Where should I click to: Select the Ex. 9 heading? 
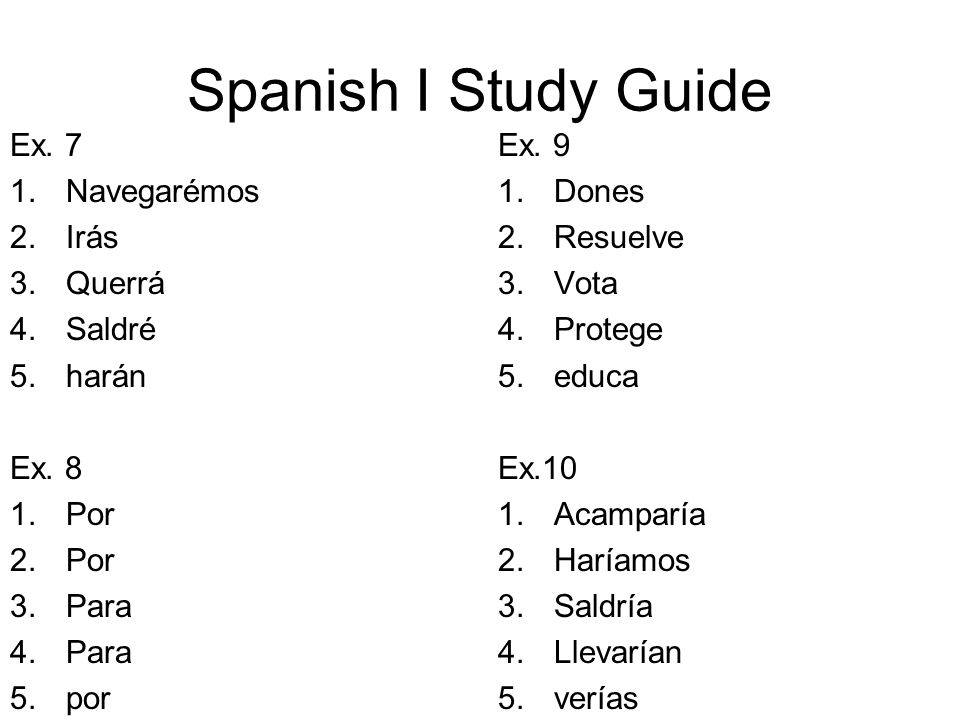(534, 146)
